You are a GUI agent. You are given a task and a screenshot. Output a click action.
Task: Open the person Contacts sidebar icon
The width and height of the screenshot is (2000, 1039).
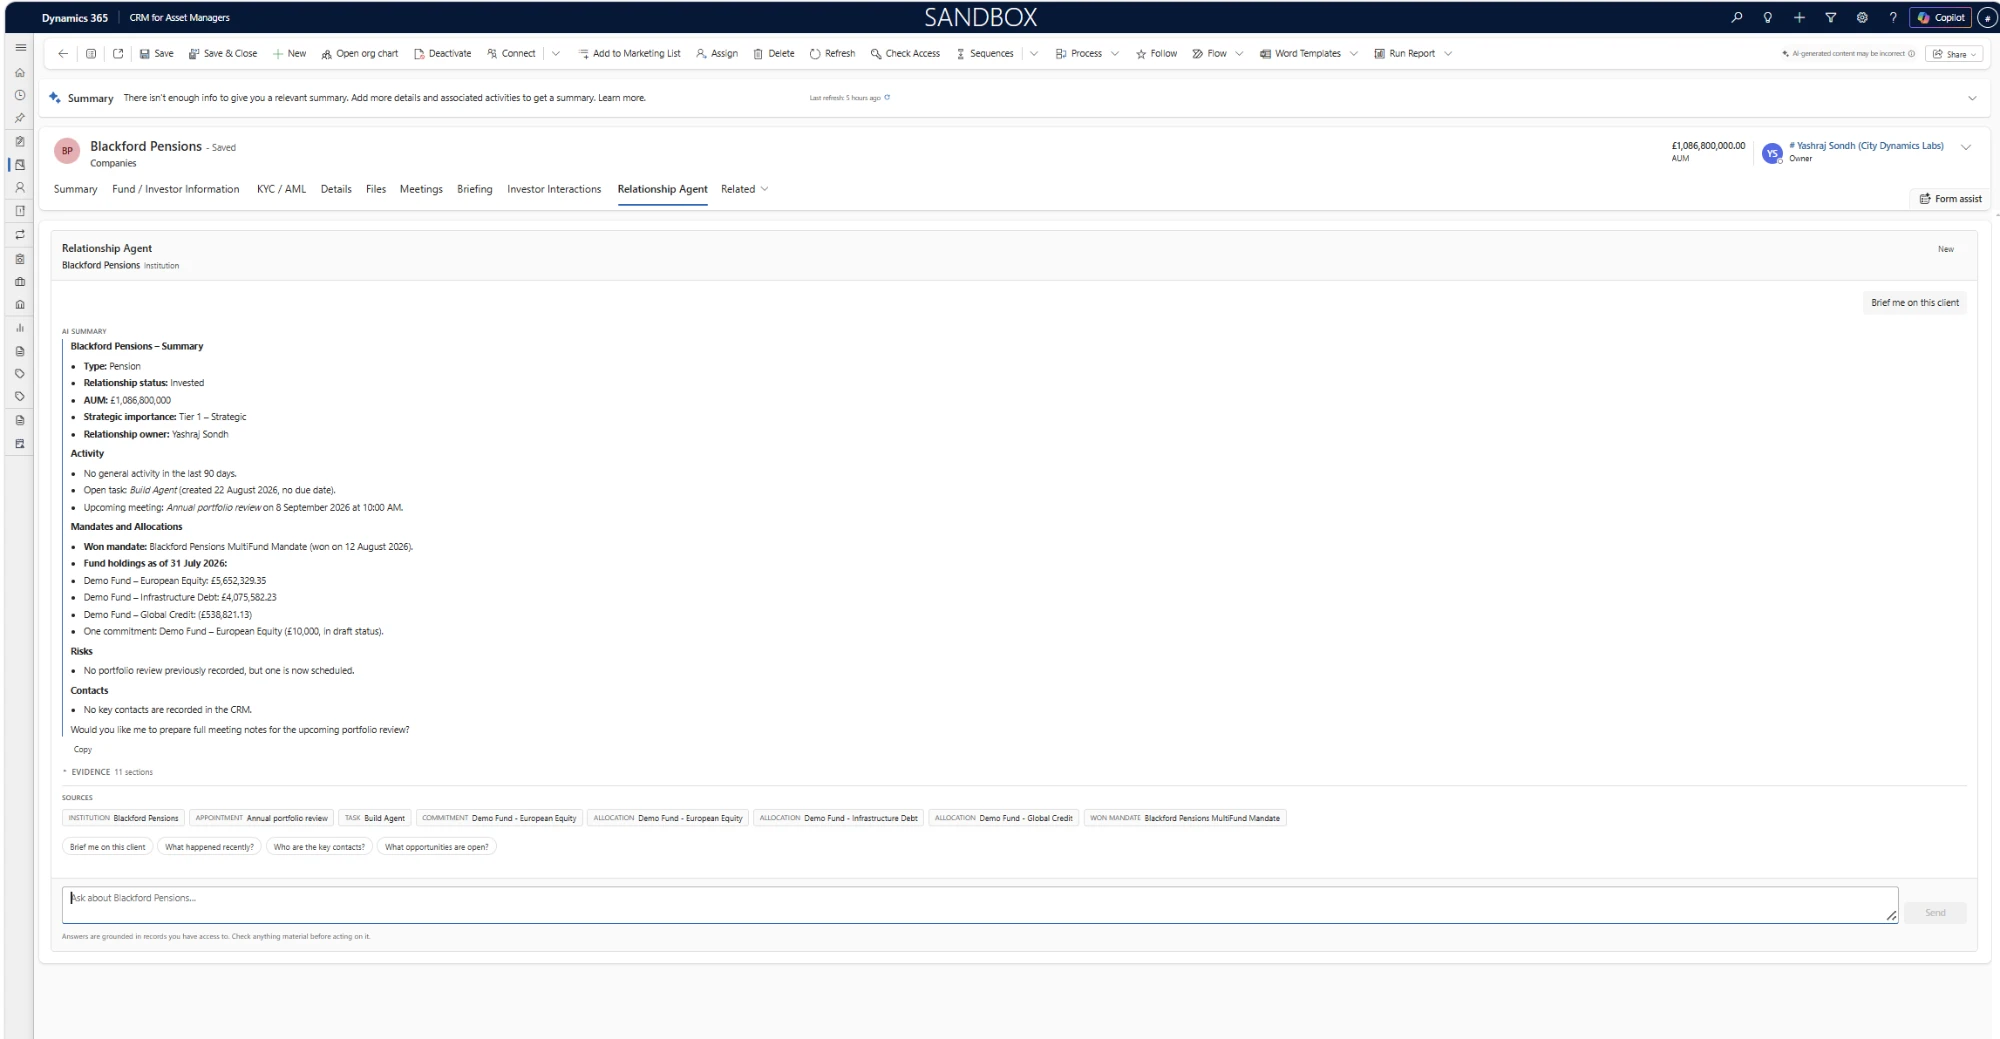[x=20, y=187]
